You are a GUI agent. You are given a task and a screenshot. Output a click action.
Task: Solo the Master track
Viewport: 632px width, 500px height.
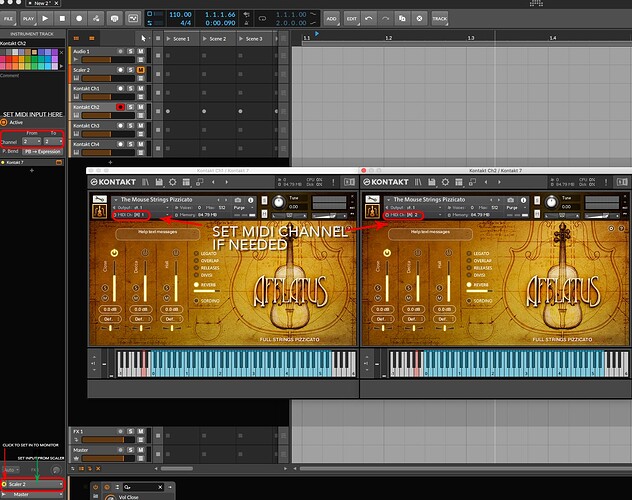pyautogui.click(x=131, y=450)
